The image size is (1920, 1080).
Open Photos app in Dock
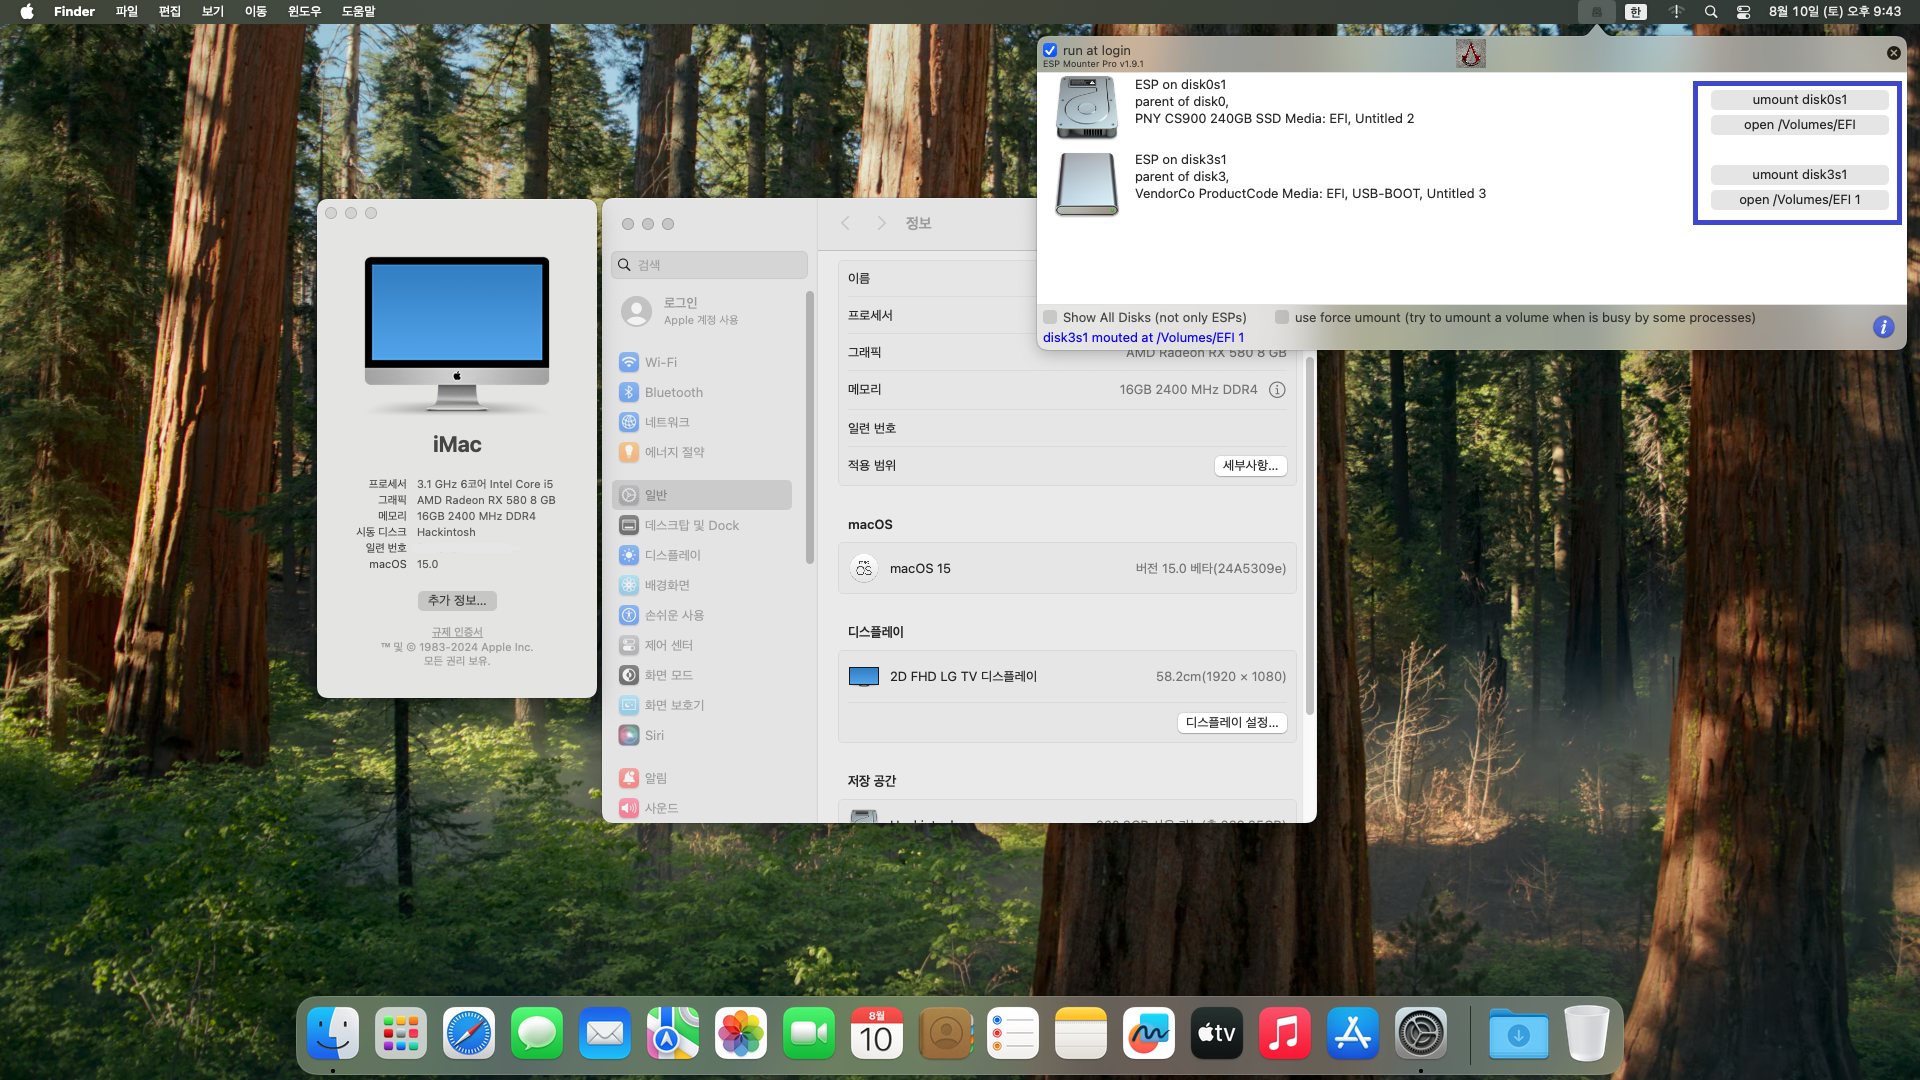click(741, 1033)
